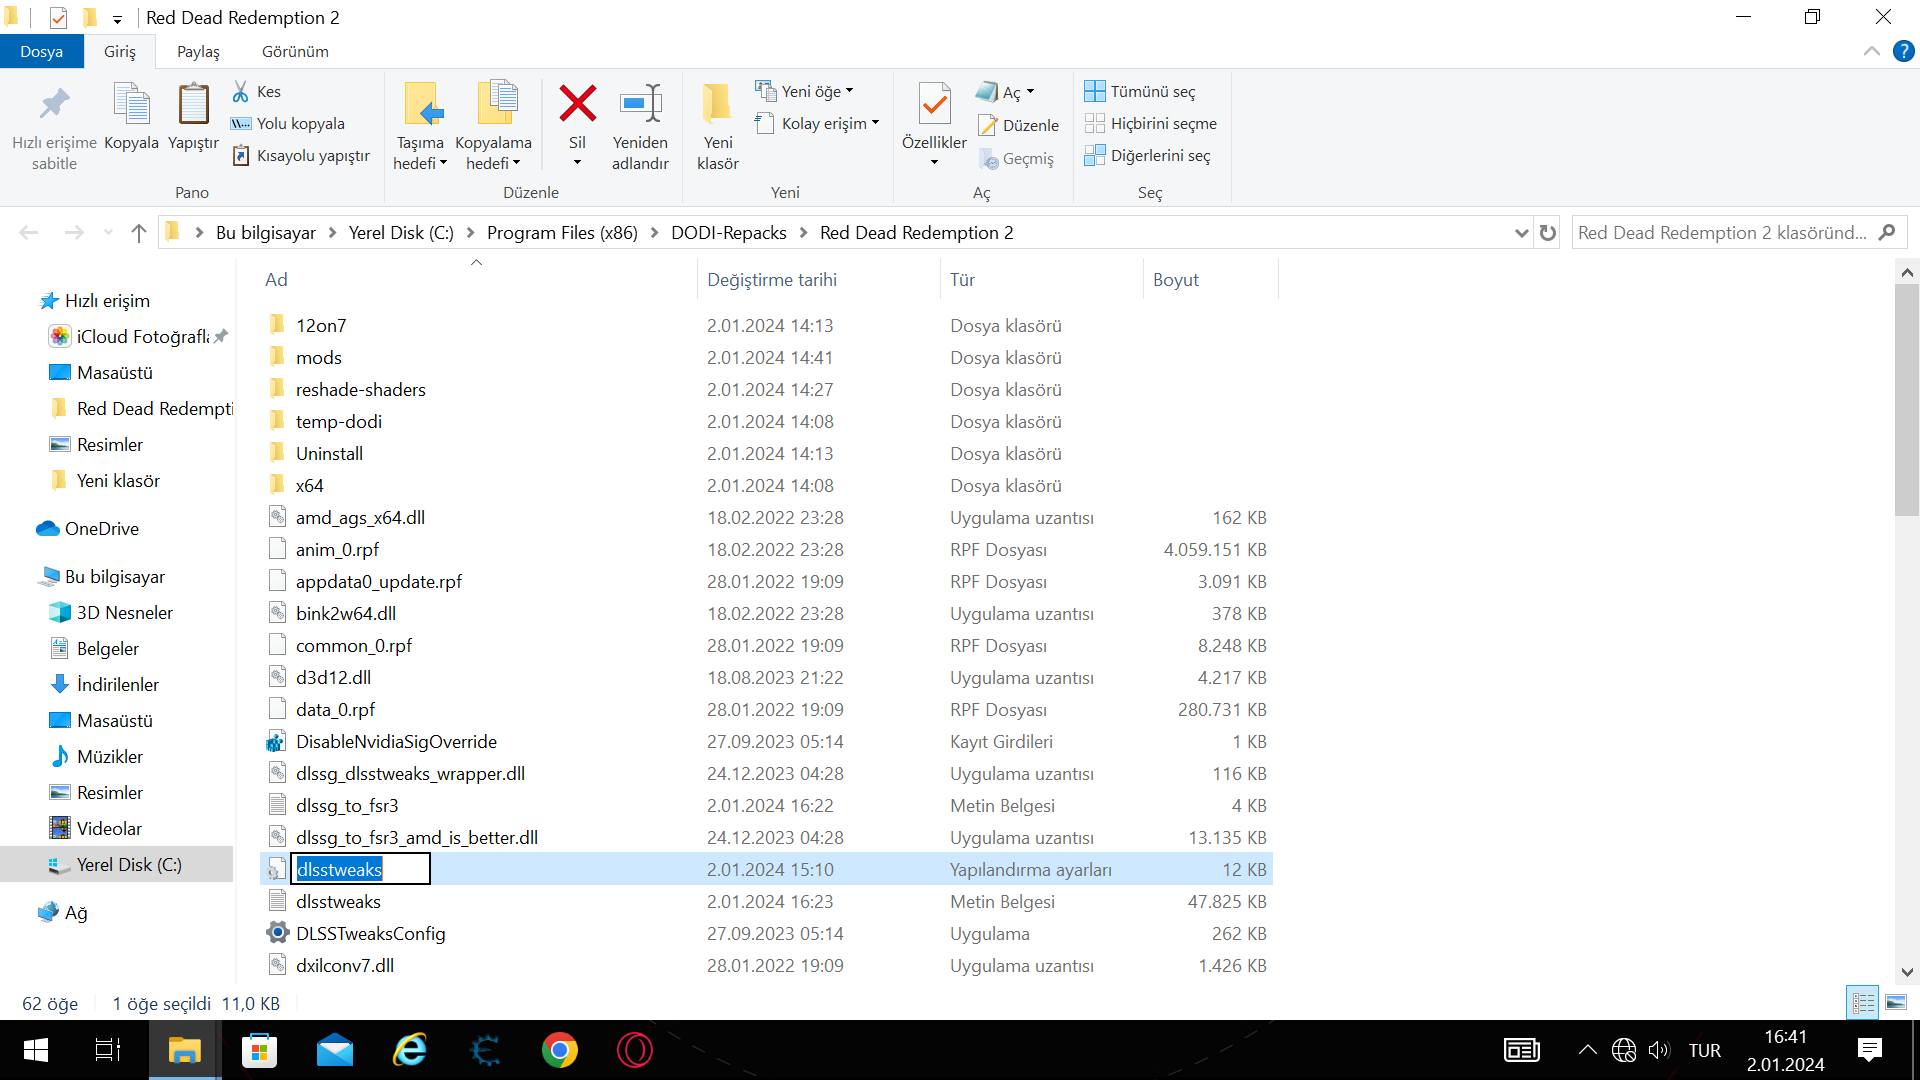This screenshot has width=1920, height=1080.
Task: Open the Paylaş ribbon tab
Action: [x=198, y=52]
